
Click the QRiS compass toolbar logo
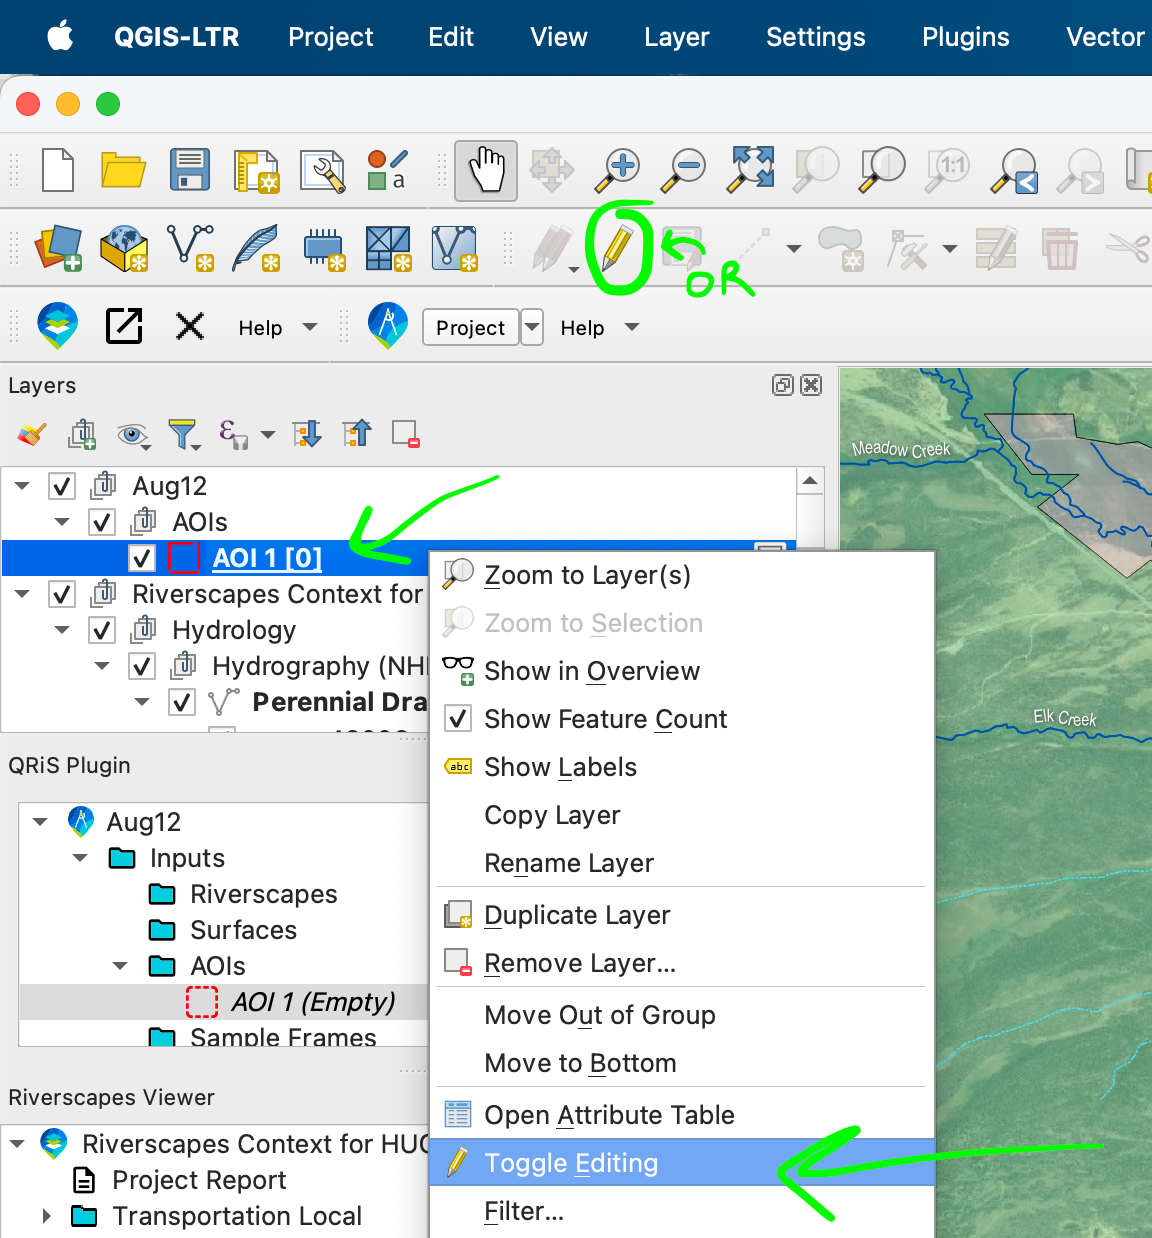click(388, 326)
